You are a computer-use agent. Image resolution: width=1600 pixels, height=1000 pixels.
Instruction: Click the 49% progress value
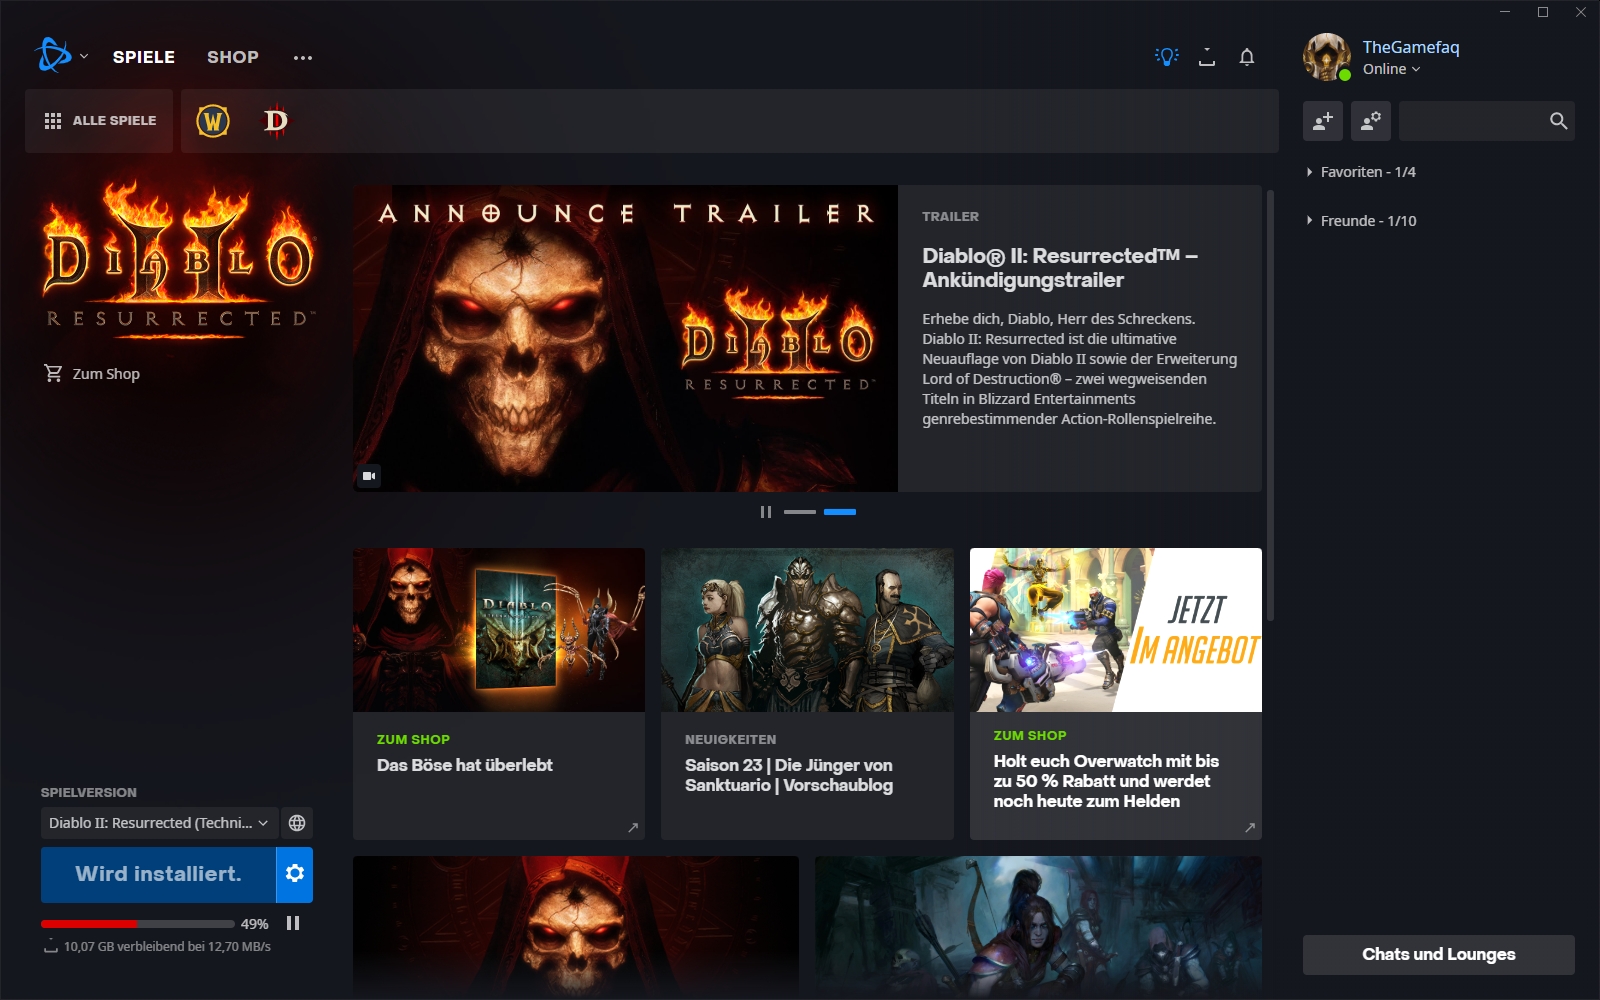click(x=254, y=924)
